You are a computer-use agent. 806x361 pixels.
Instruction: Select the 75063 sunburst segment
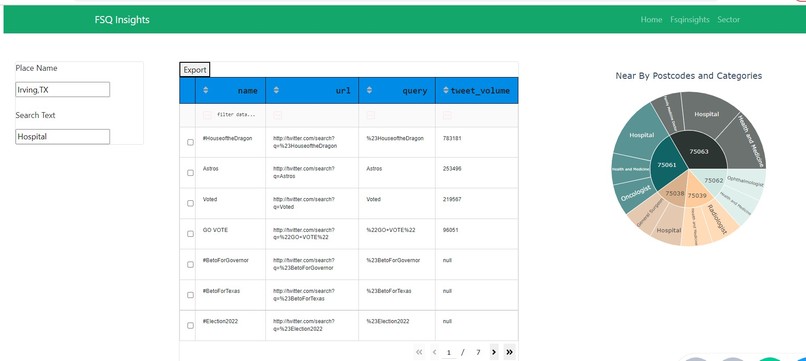point(699,152)
